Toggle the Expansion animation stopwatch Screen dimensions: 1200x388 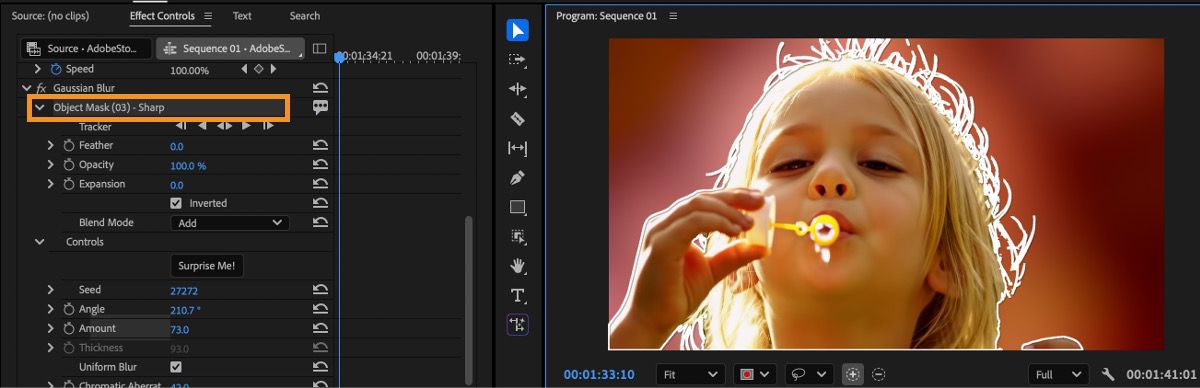click(69, 184)
